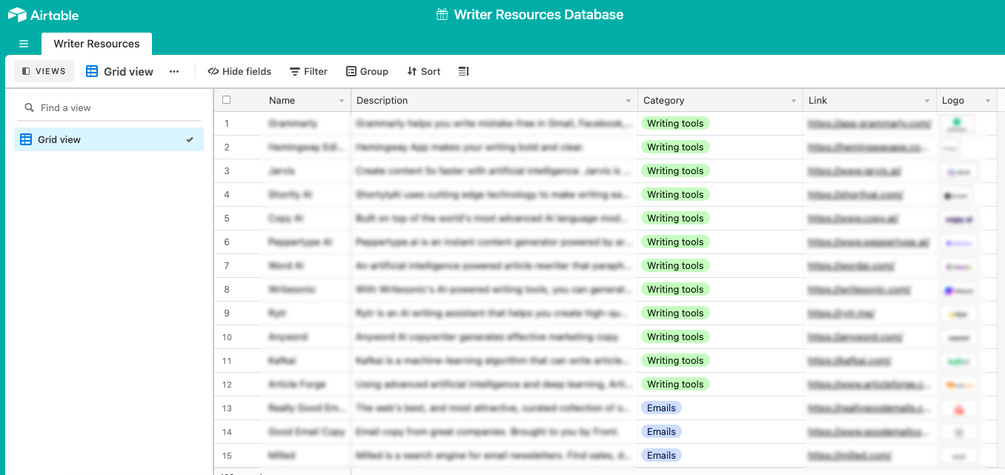1005x475 pixels.
Task: Select row 12 Writing tools category tag
Action: [676, 384]
